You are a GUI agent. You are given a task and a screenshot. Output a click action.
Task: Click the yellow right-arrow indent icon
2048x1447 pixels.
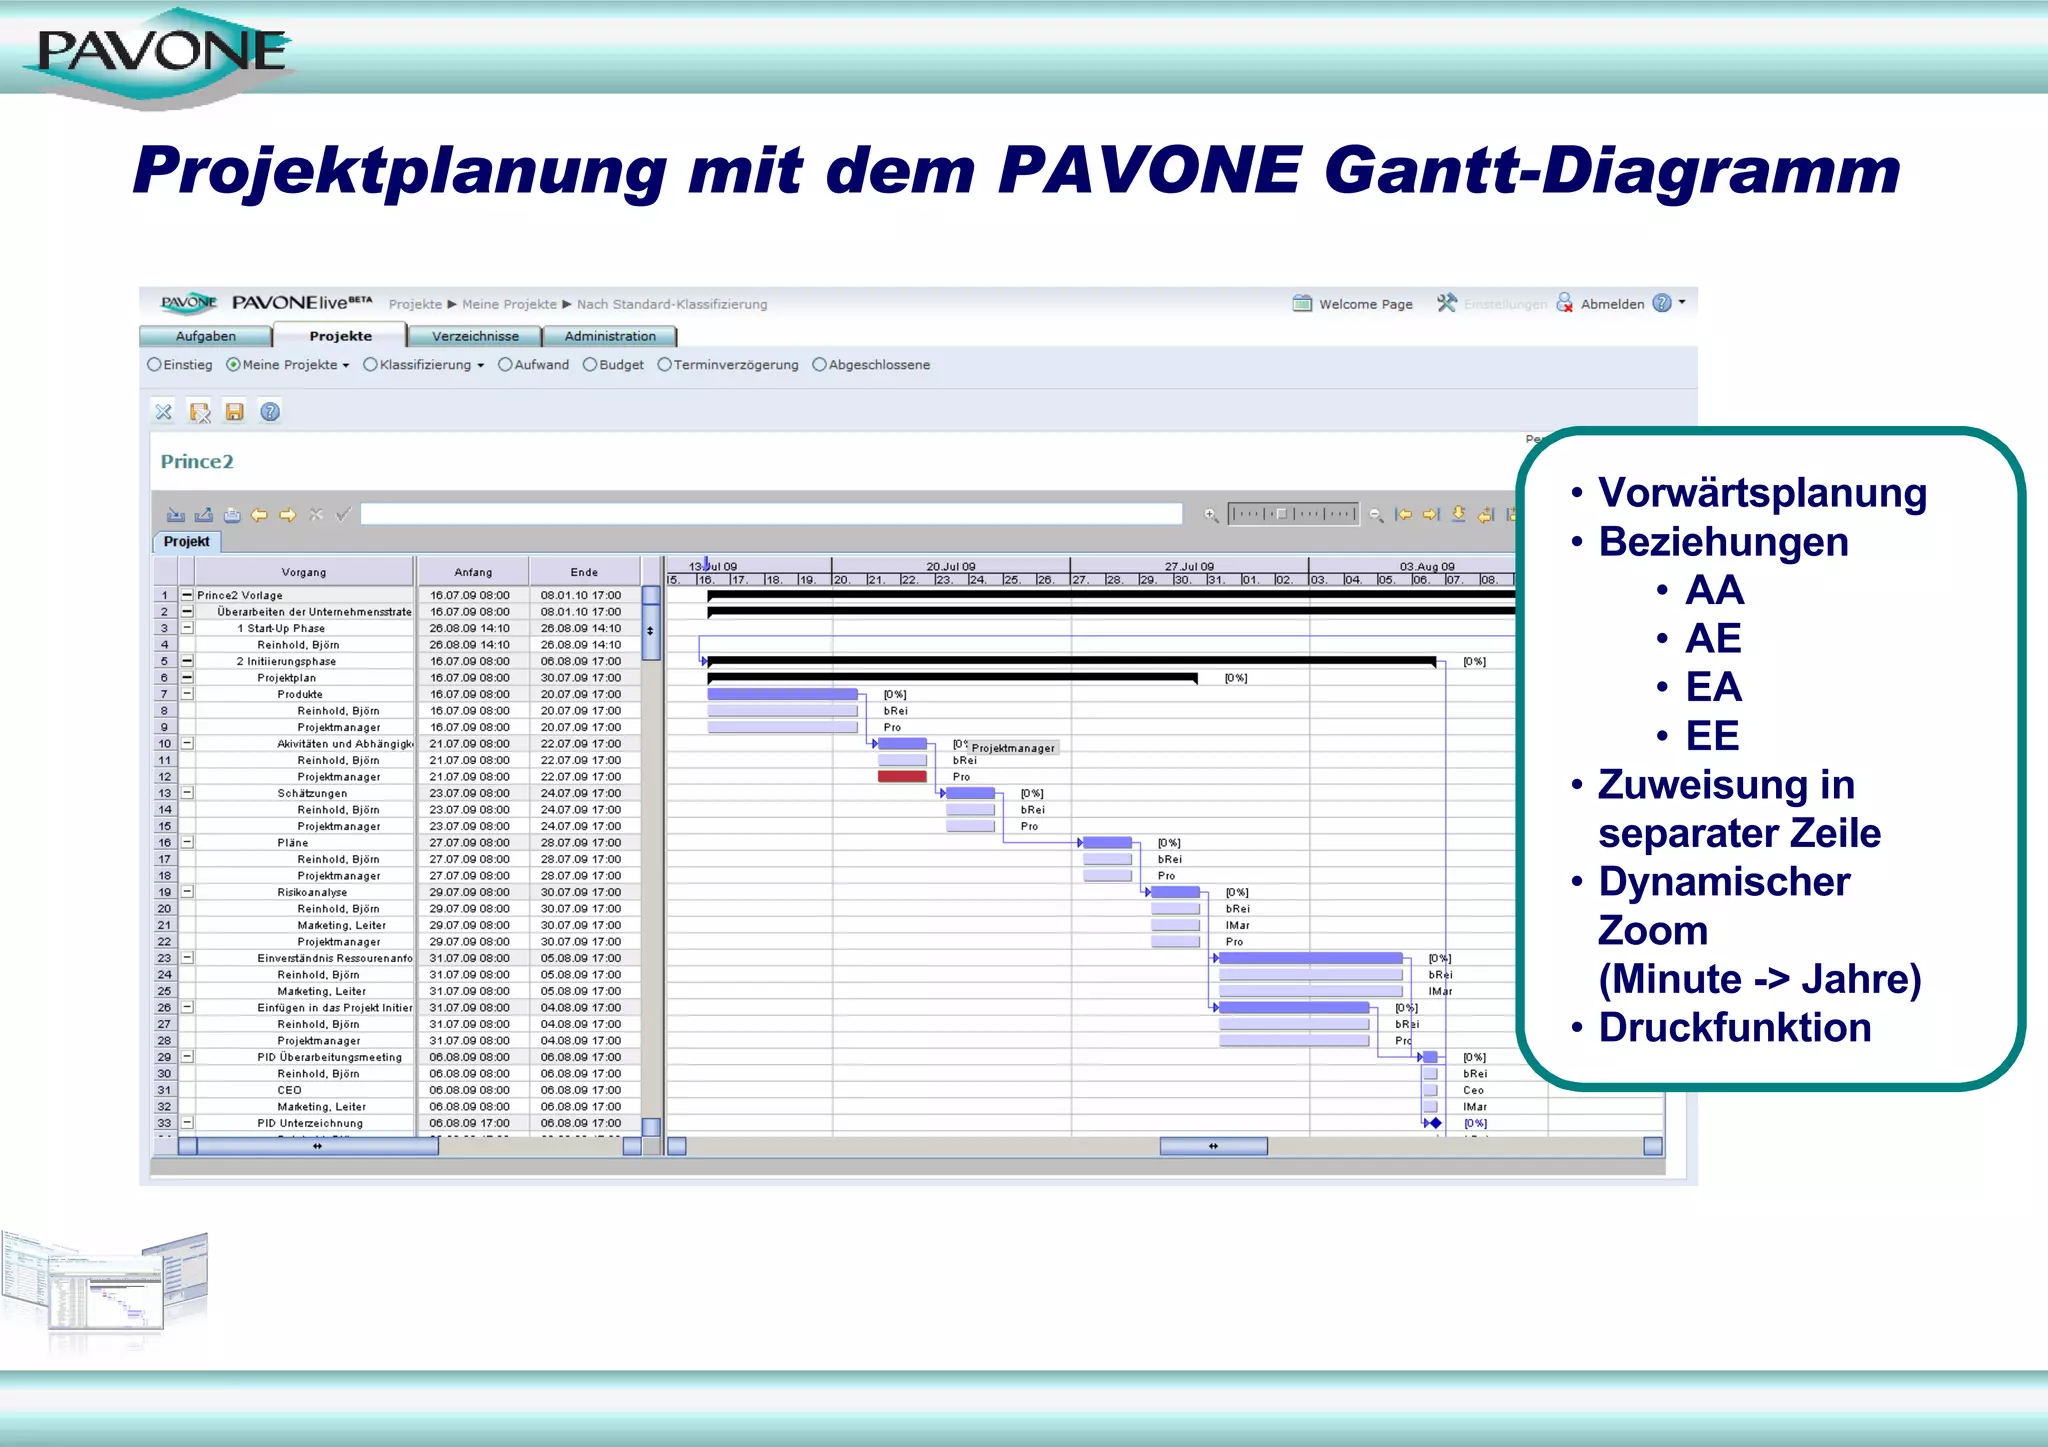[288, 515]
